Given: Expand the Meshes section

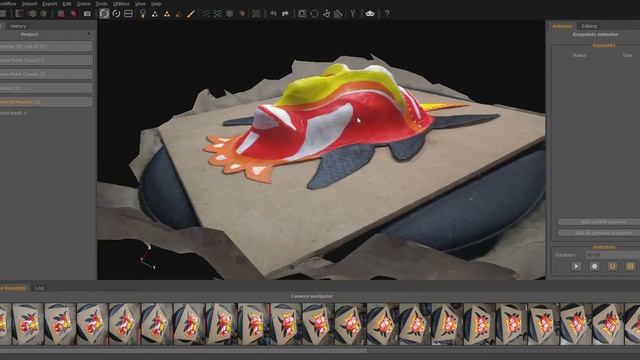Looking at the screenshot, I should coord(46,88).
